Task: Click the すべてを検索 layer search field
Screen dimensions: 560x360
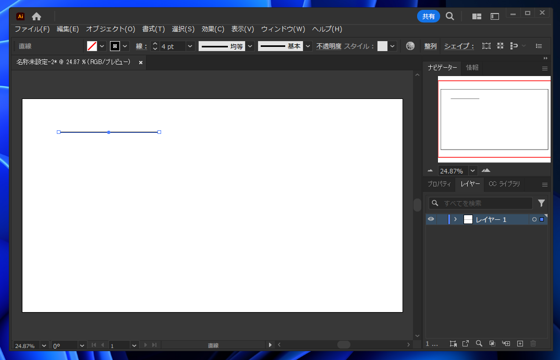Action: coord(480,203)
